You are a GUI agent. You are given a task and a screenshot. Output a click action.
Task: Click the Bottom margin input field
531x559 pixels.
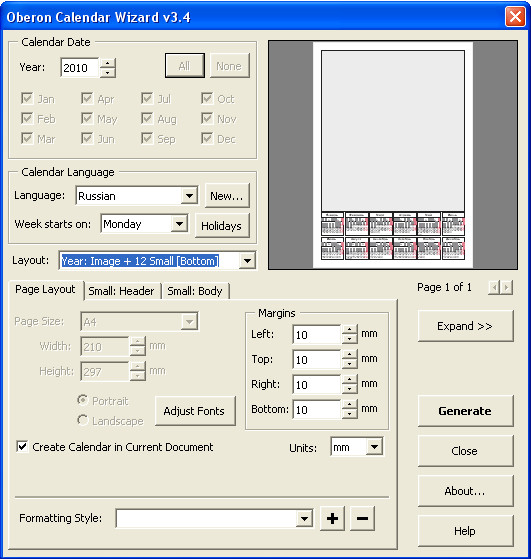pyautogui.click(x=317, y=409)
